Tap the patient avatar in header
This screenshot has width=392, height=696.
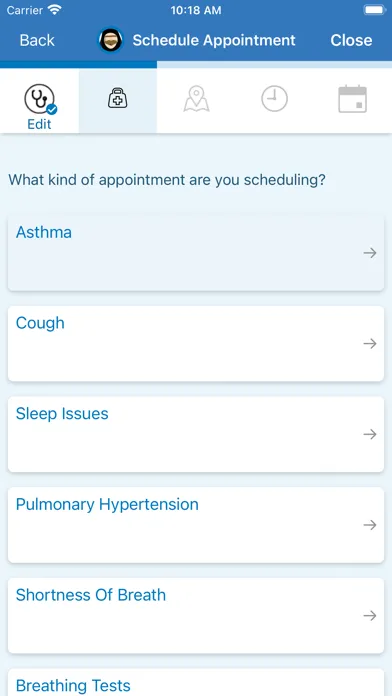(x=111, y=40)
